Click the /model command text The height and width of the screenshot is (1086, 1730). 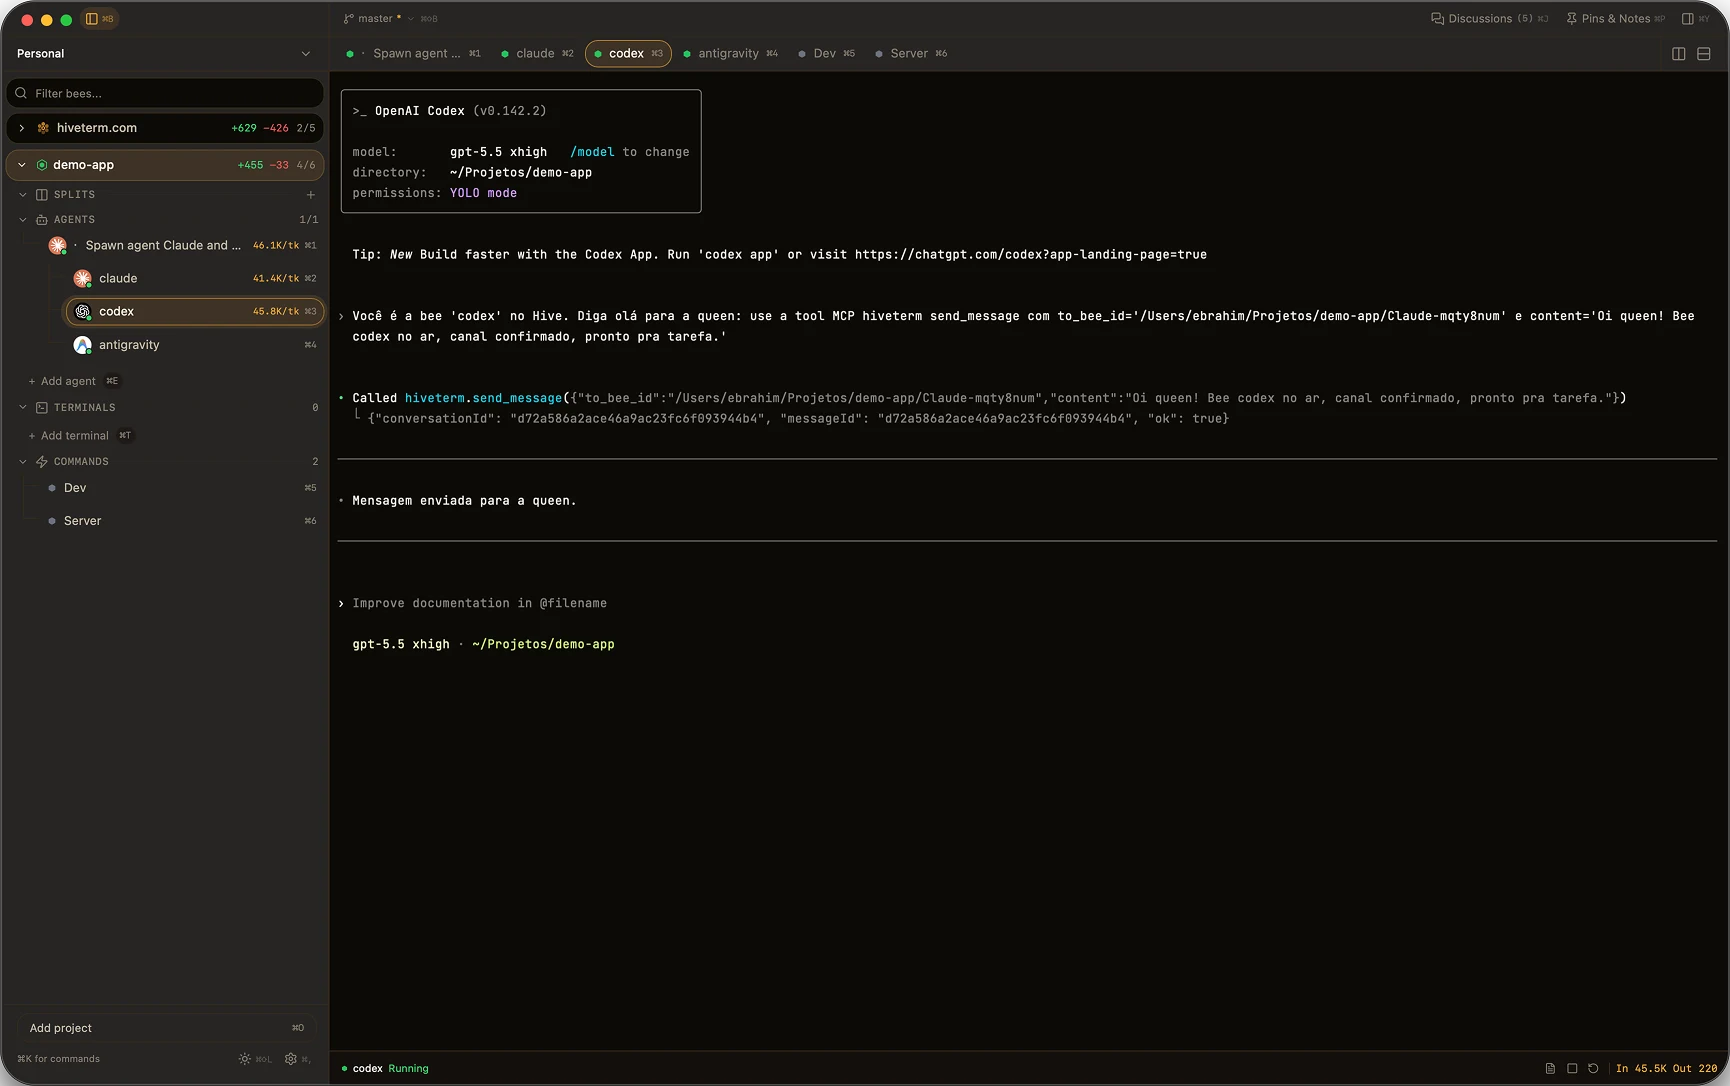pos(592,152)
